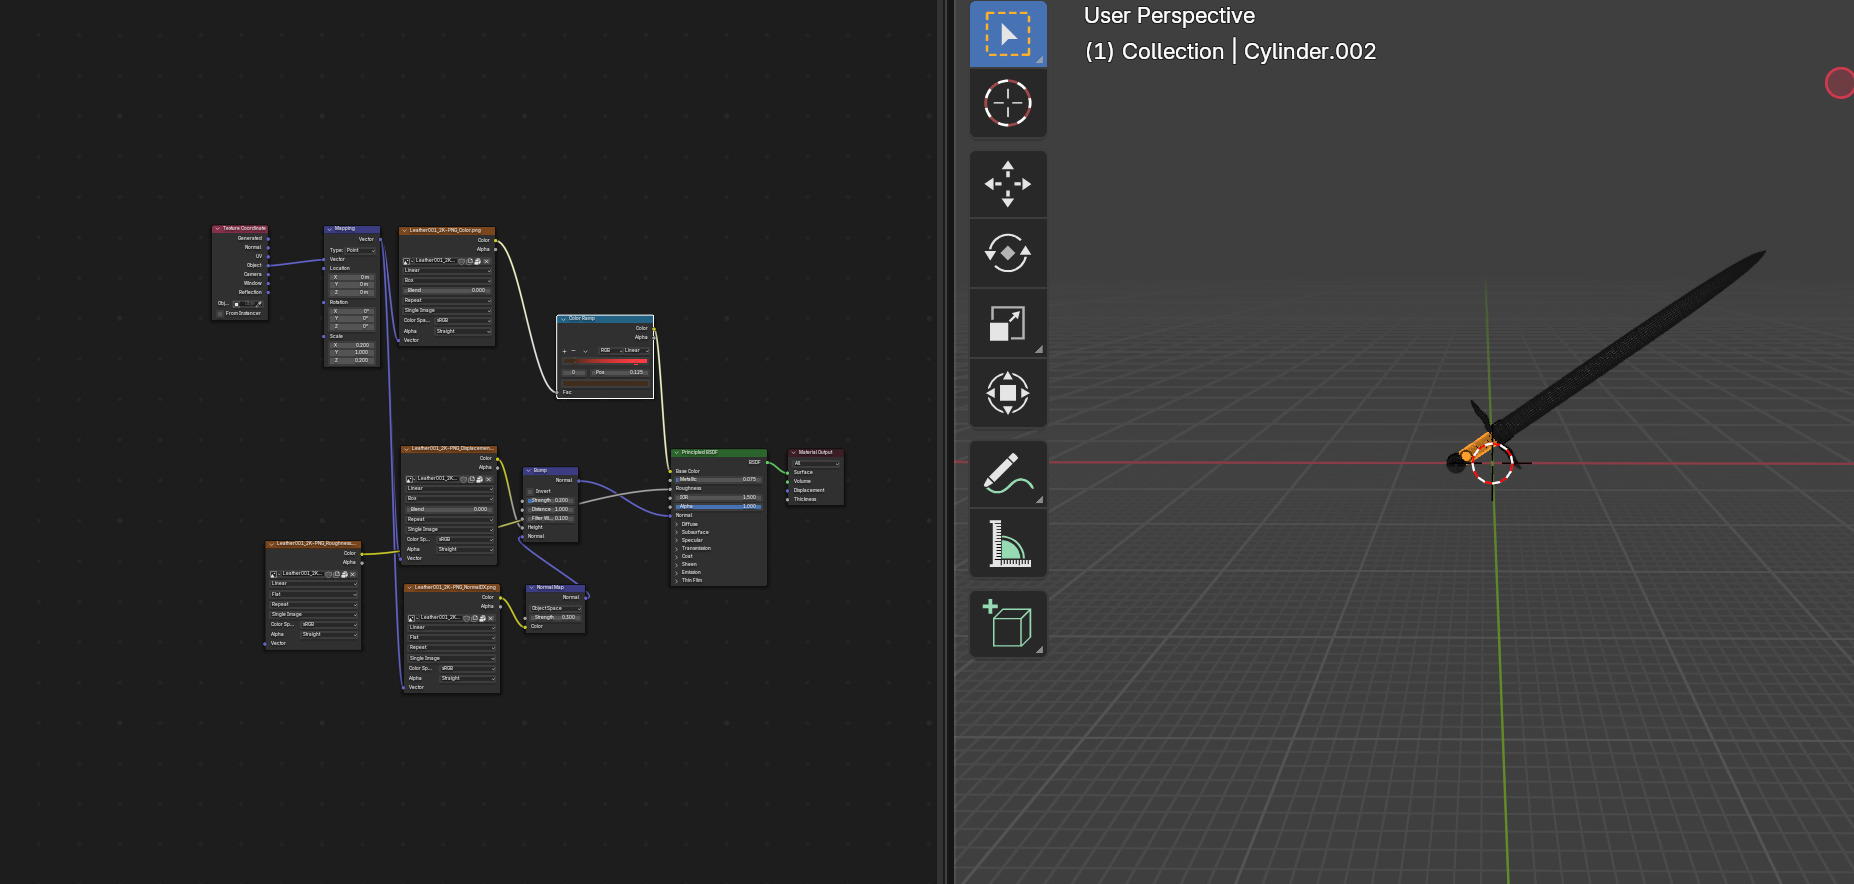
Task: Activate the Rotate tool
Action: click(1008, 254)
